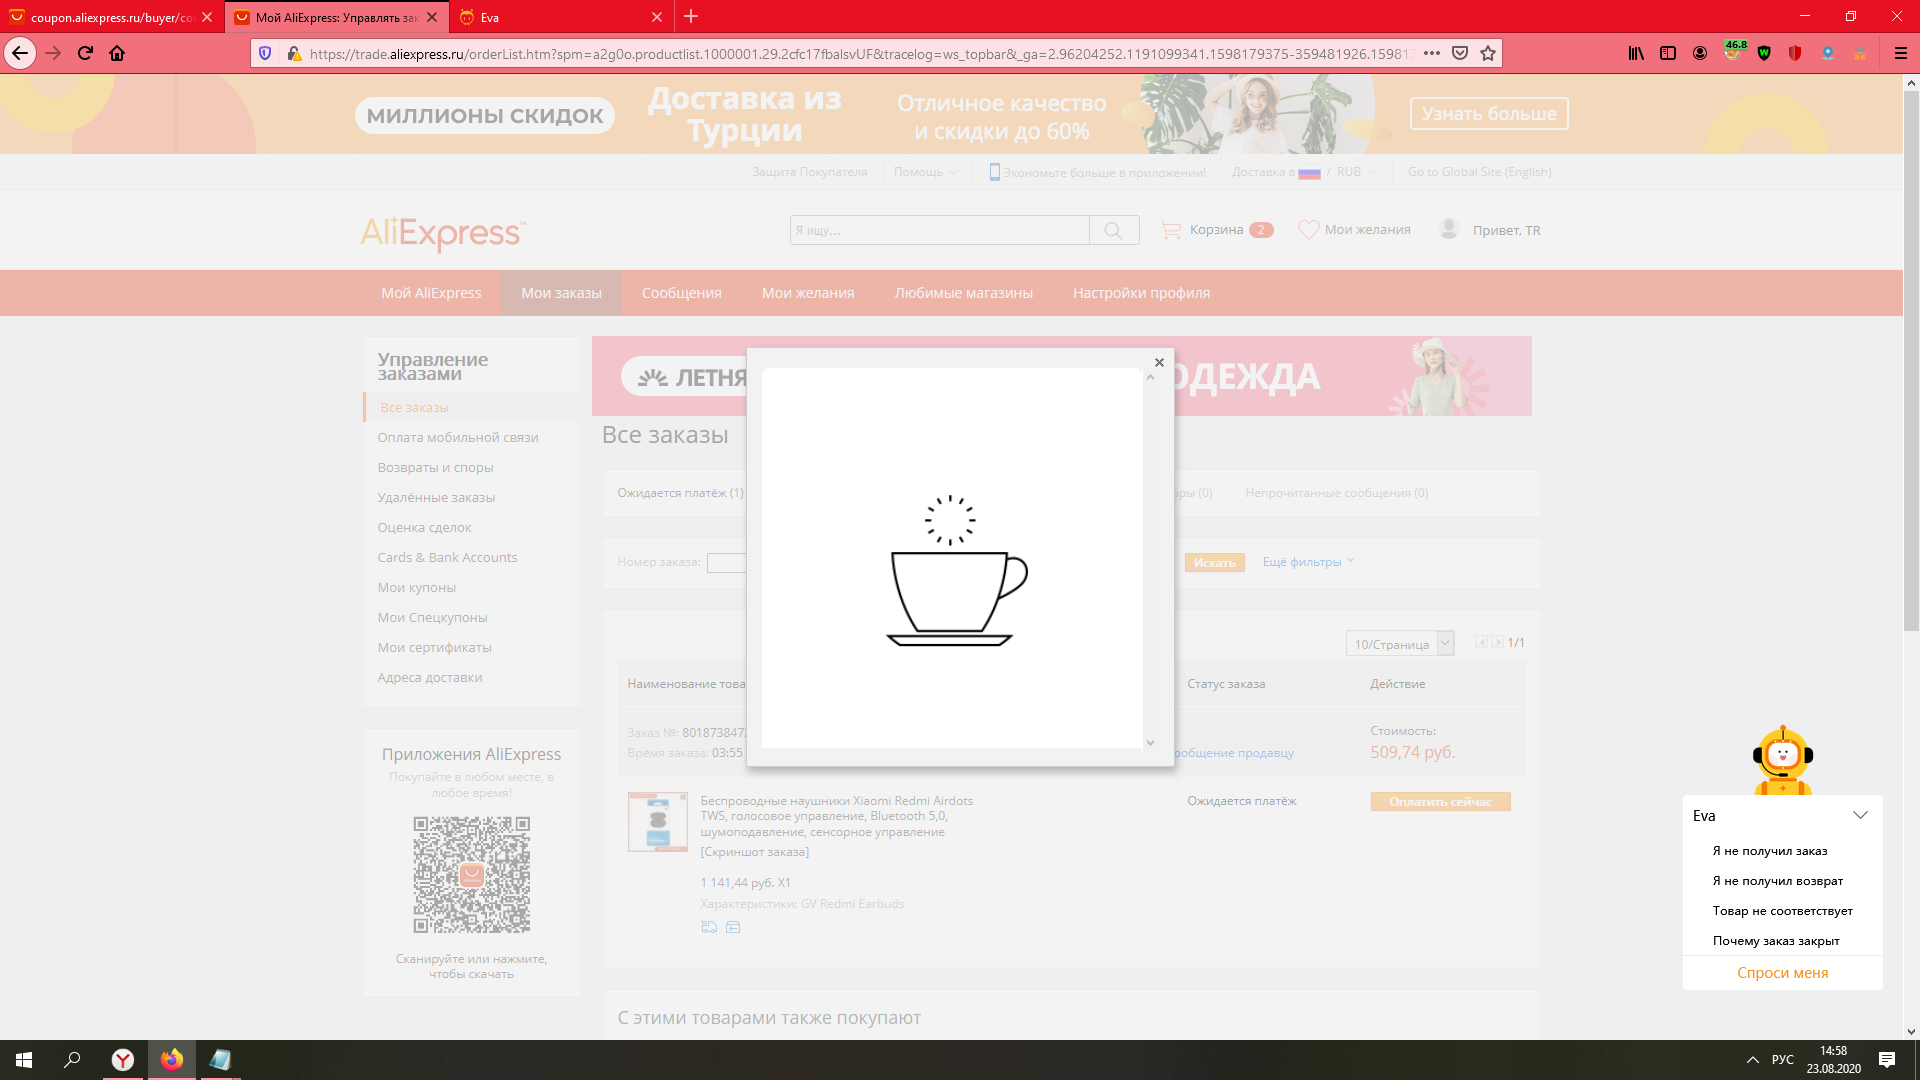Click the user avatar icon

1449,229
